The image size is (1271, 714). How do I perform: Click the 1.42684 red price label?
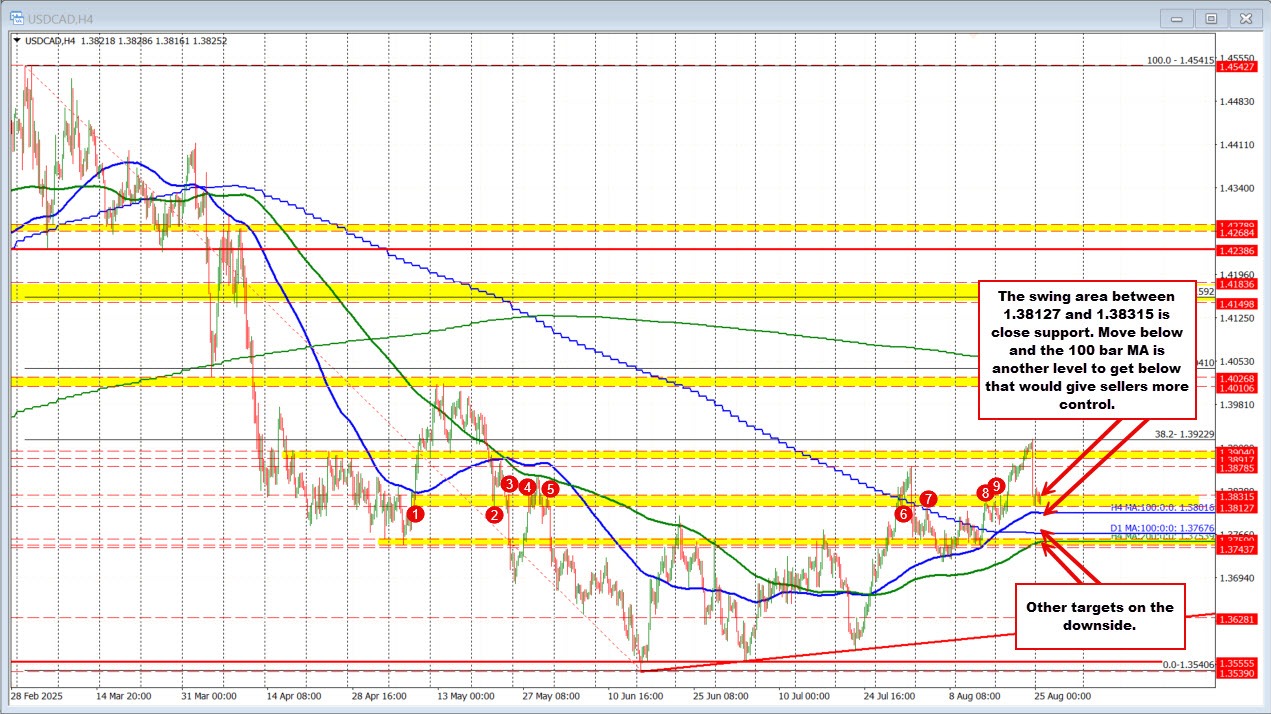tap(1237, 234)
